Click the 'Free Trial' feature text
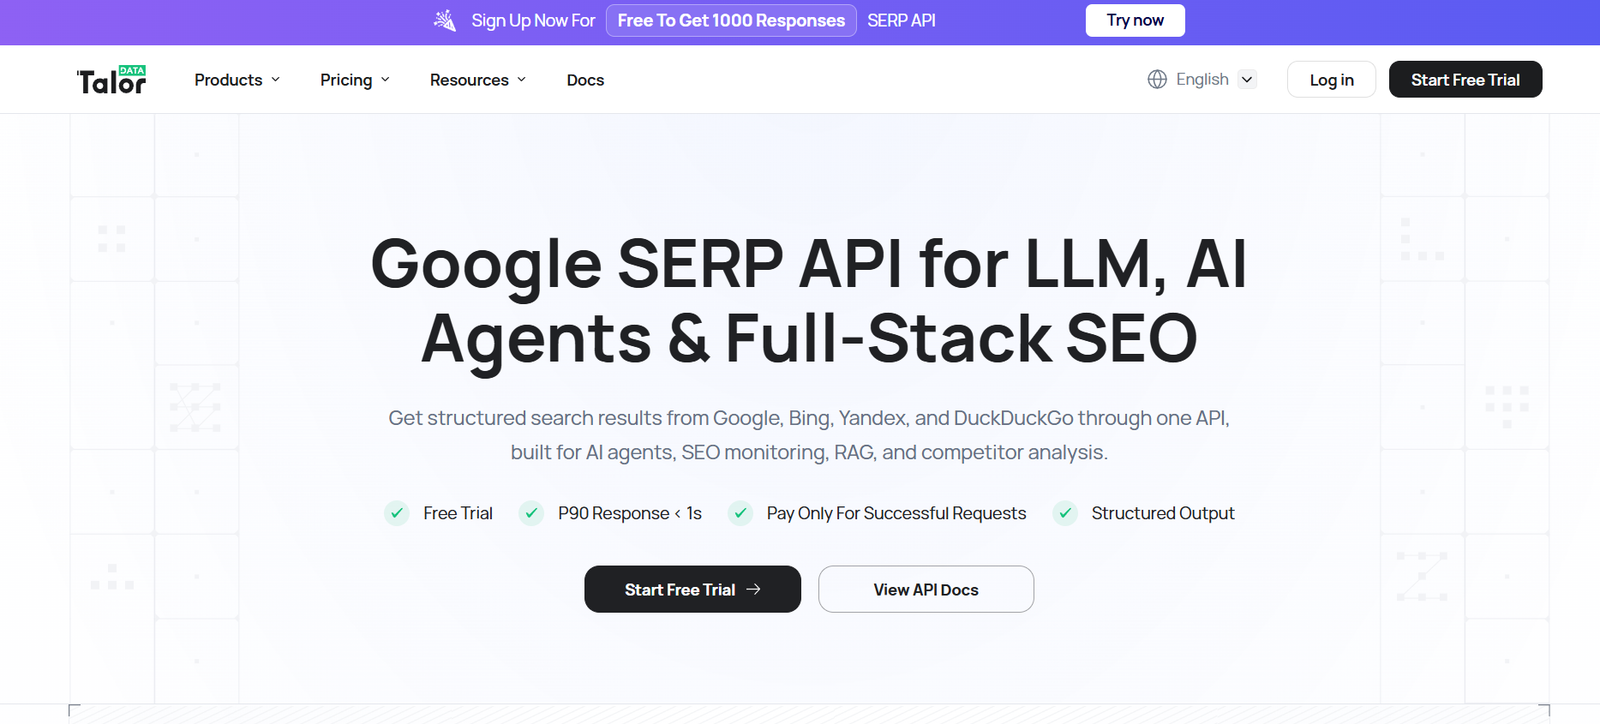The height and width of the screenshot is (724, 1600). pyautogui.click(x=458, y=513)
